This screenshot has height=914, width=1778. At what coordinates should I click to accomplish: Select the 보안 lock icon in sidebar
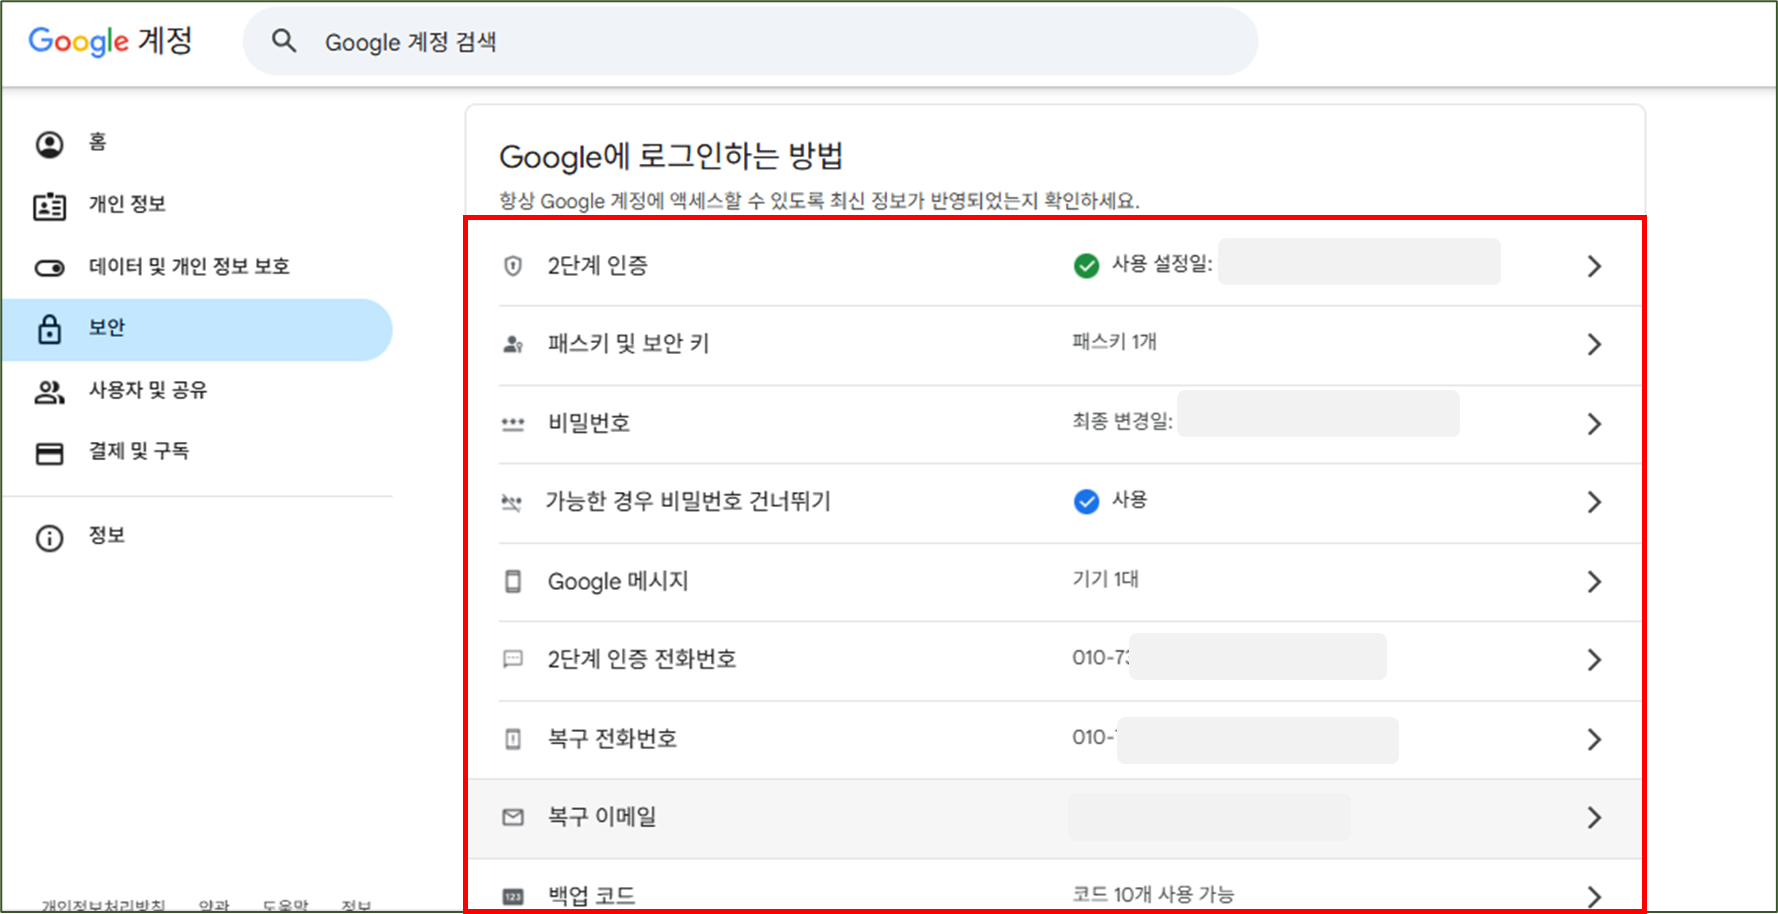[x=50, y=328]
